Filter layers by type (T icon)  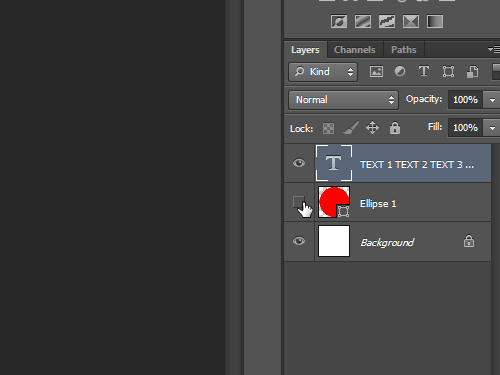click(424, 71)
